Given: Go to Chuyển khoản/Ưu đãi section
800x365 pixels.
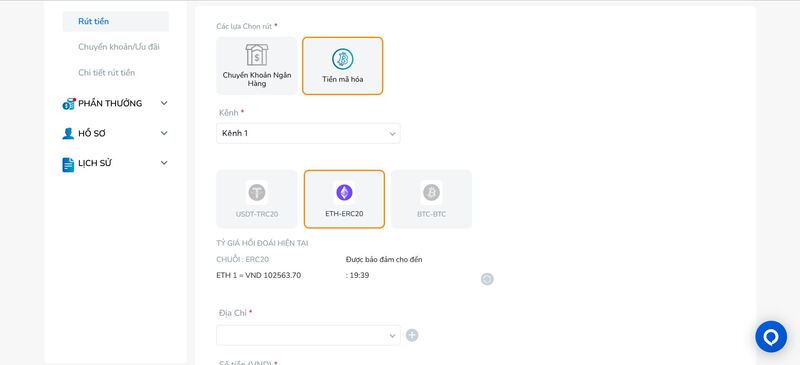Looking at the screenshot, I should pos(119,47).
